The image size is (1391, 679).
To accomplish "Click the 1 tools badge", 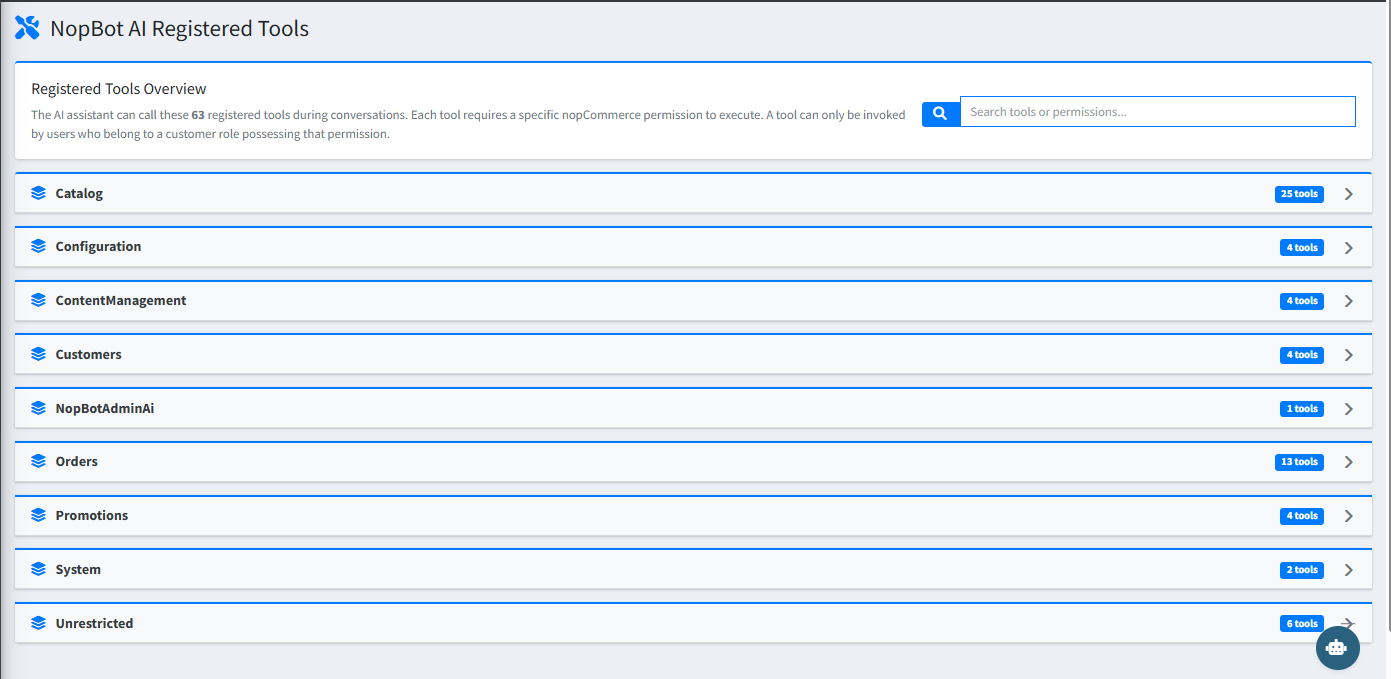I will pyautogui.click(x=1302, y=409).
